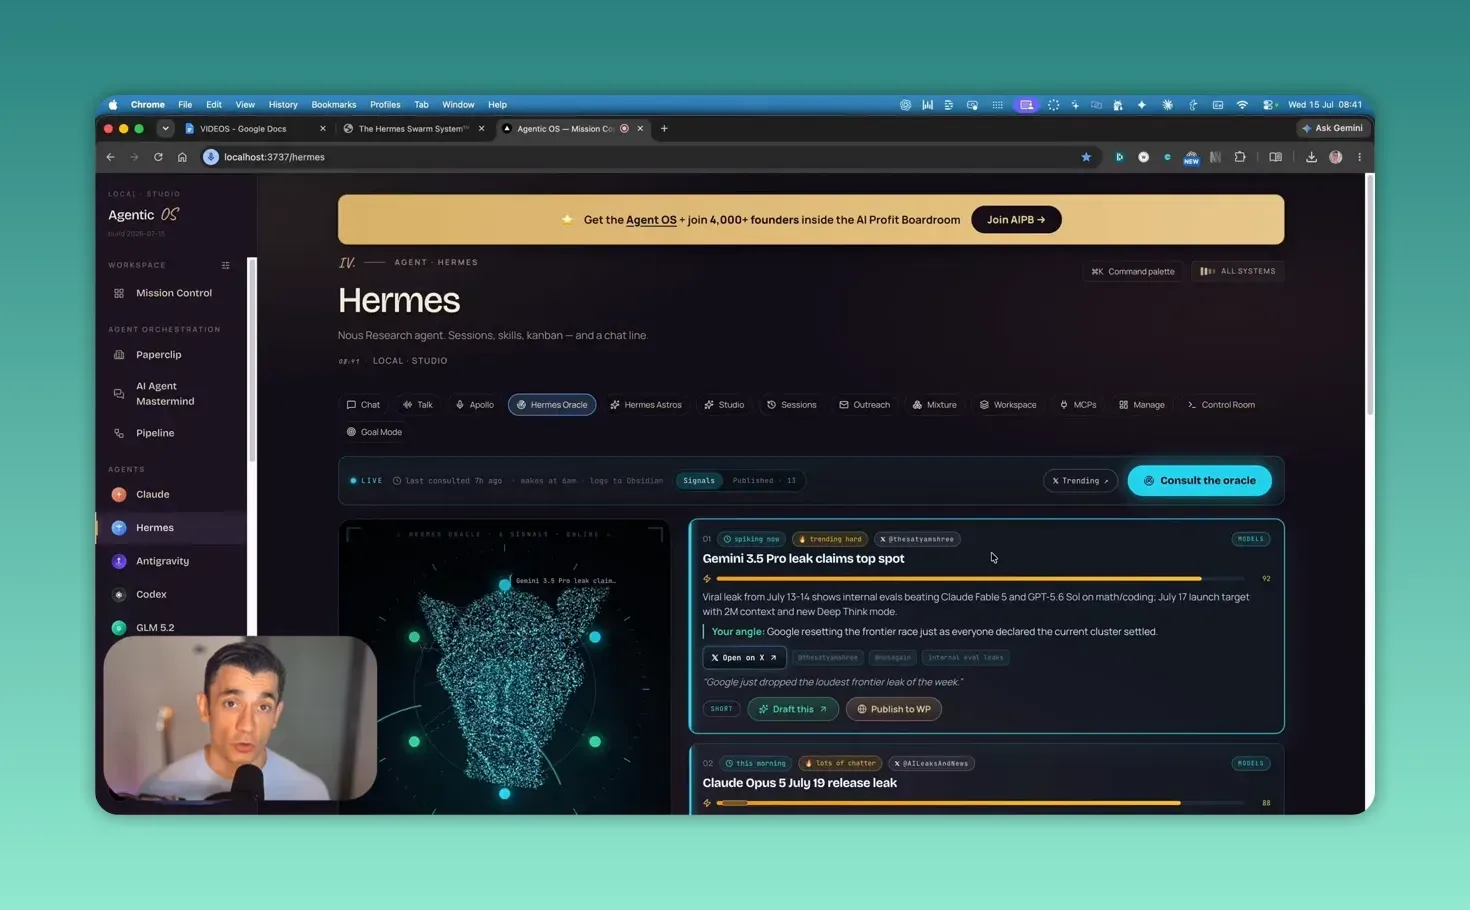
Task: Click Join AIPB button
Action: tap(1016, 220)
